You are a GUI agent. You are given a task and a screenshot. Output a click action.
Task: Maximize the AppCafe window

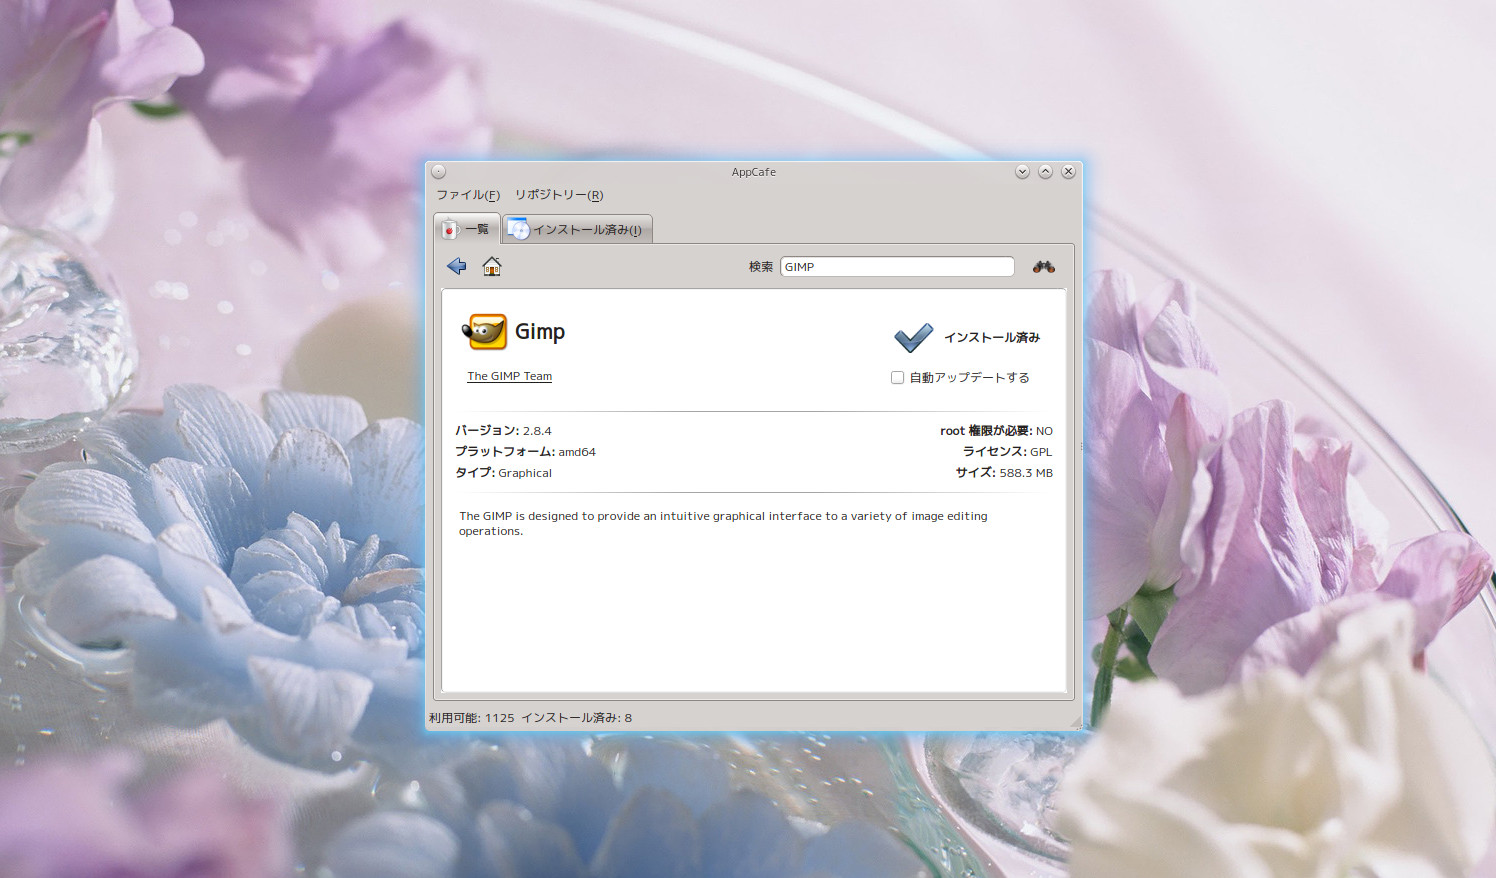[x=1045, y=172]
